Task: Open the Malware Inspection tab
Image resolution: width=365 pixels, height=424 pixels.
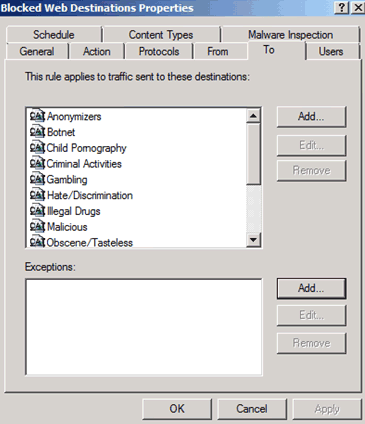Action: pyautogui.click(x=291, y=34)
